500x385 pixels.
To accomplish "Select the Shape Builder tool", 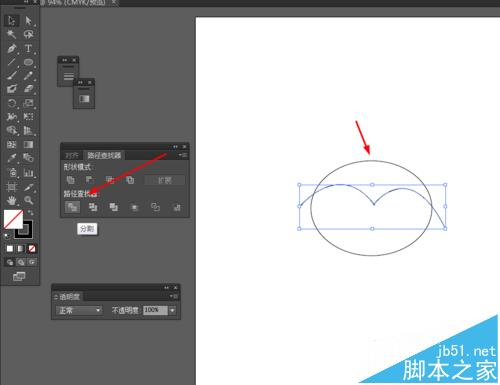I will [11, 130].
